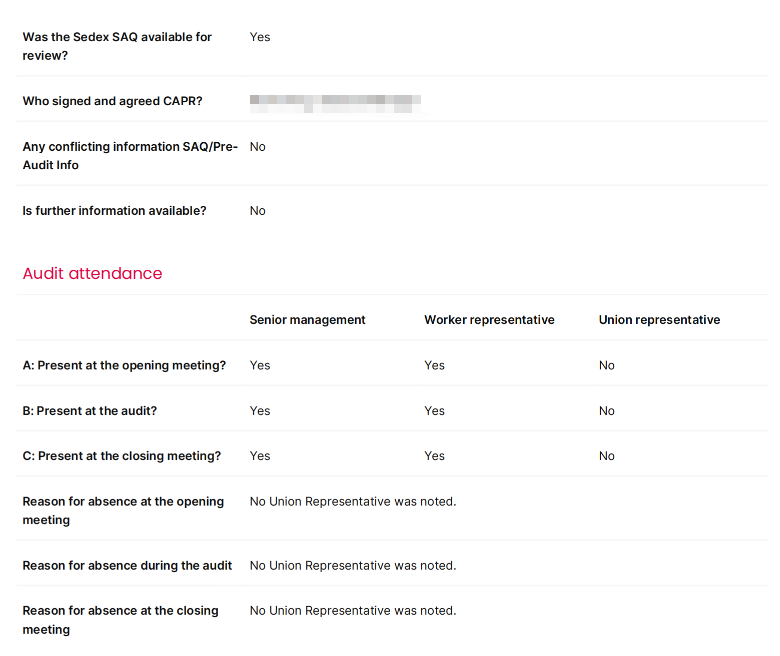Click the "Union representative" column header
The image size is (780, 656).
pyautogui.click(x=659, y=320)
